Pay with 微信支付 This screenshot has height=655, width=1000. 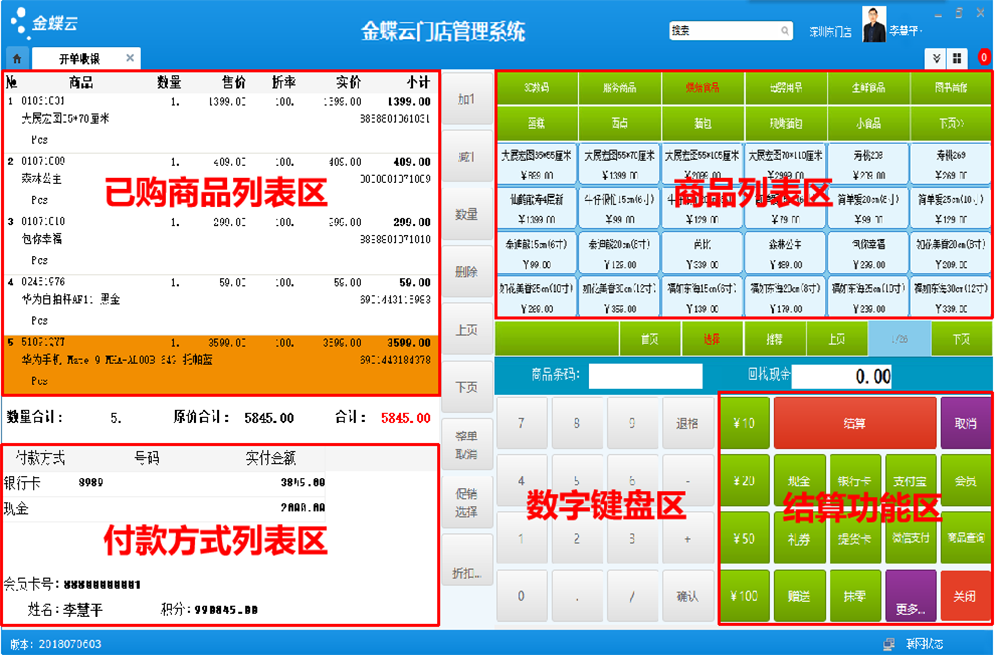coord(911,539)
